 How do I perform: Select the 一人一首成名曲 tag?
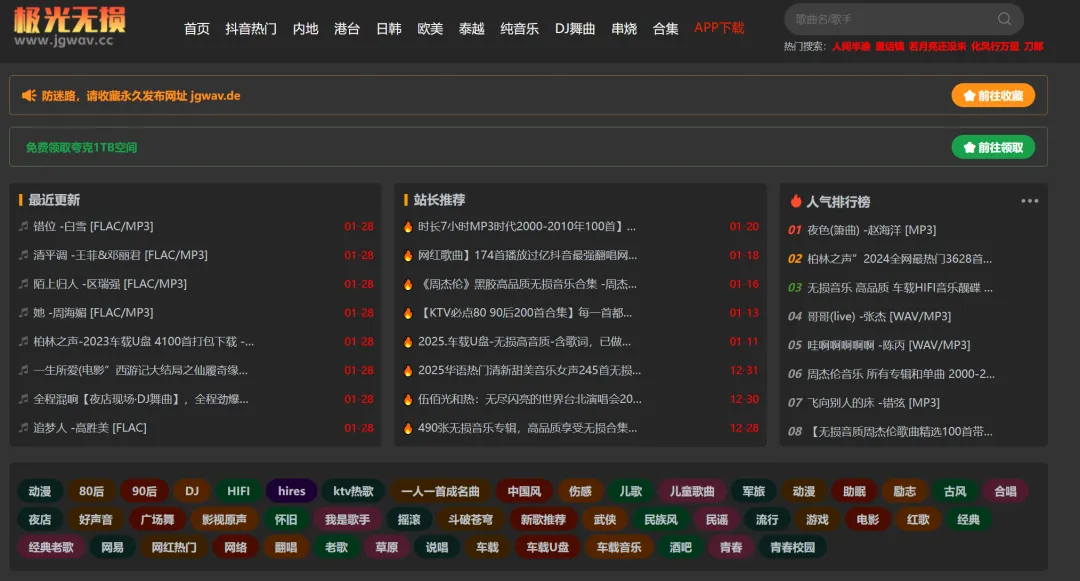click(440, 491)
